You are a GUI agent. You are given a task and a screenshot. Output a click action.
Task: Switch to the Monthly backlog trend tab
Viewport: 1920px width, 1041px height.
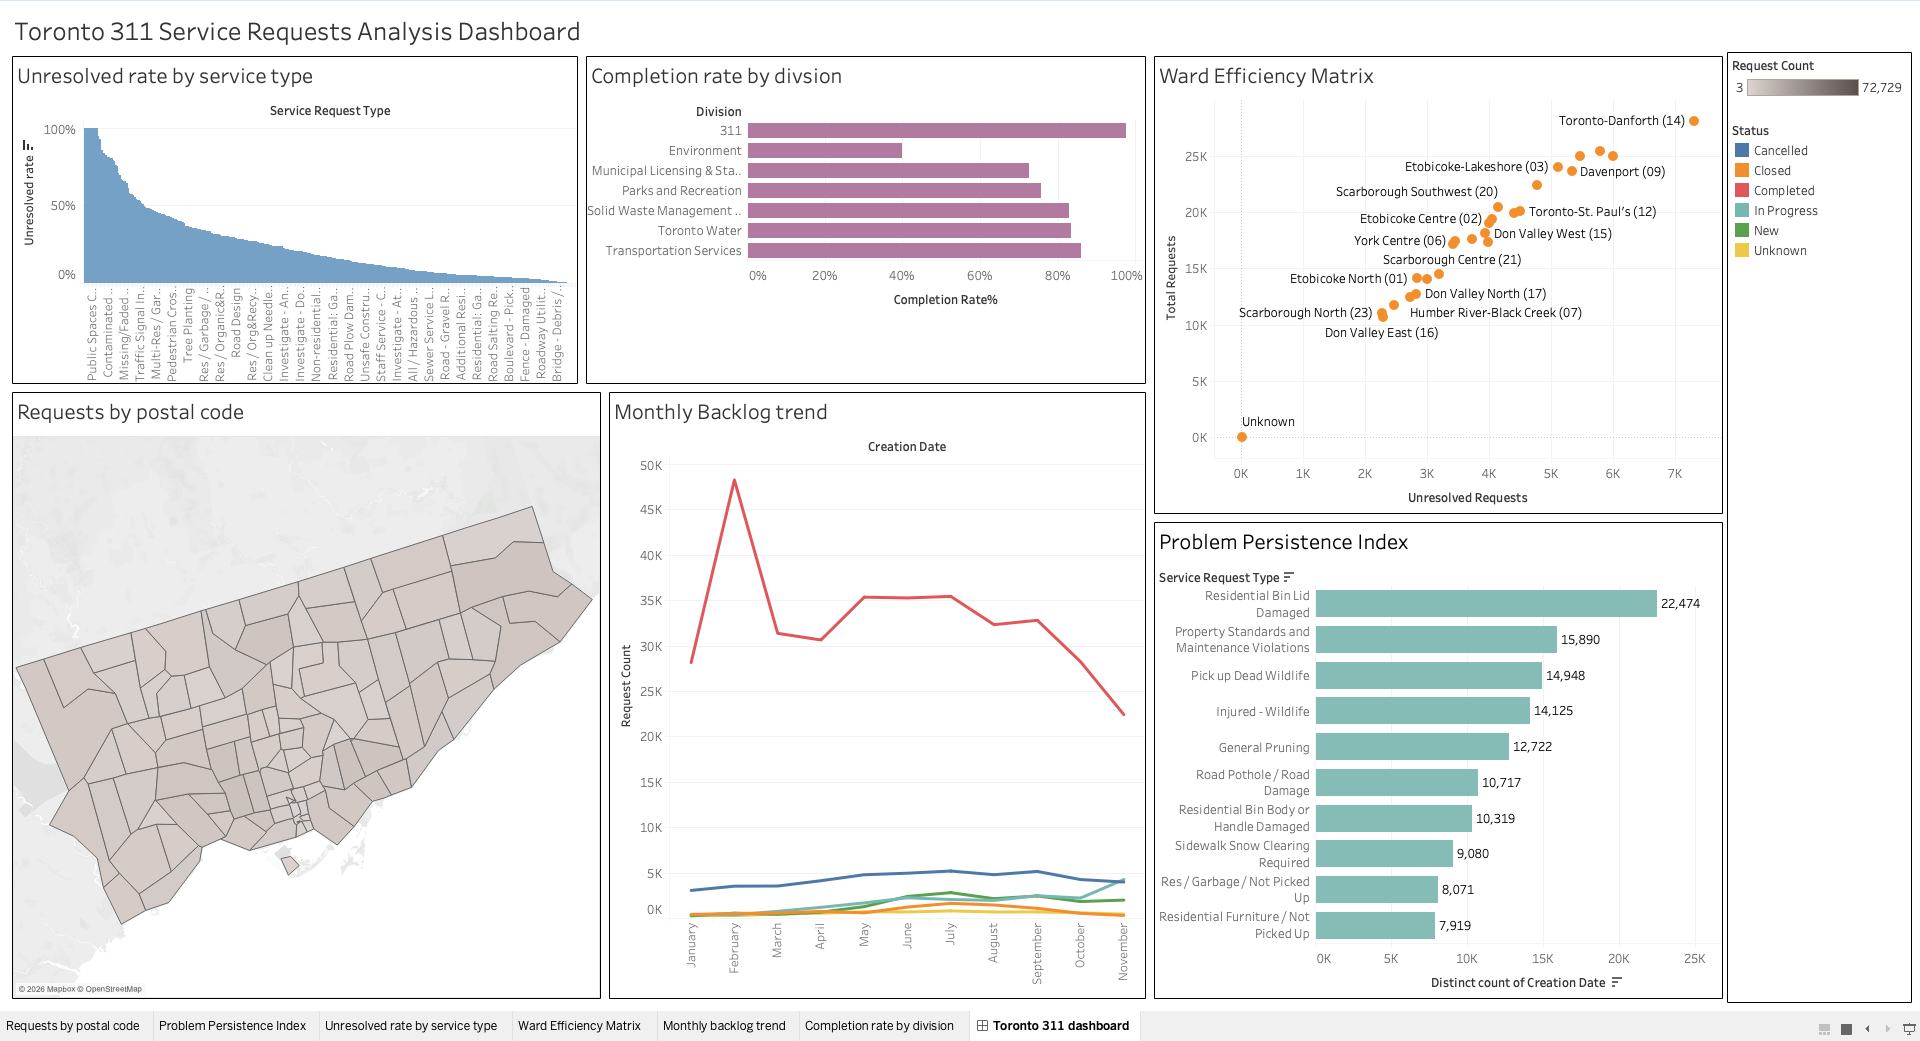tap(724, 1026)
